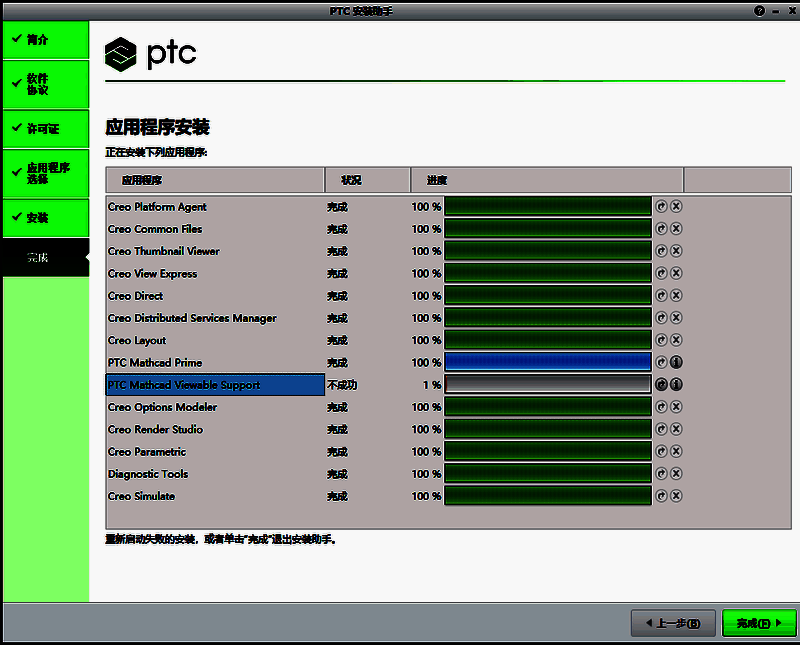Image resolution: width=800 pixels, height=645 pixels.
Task: Open the 软件协议 step in sidebar
Action: click(45, 84)
